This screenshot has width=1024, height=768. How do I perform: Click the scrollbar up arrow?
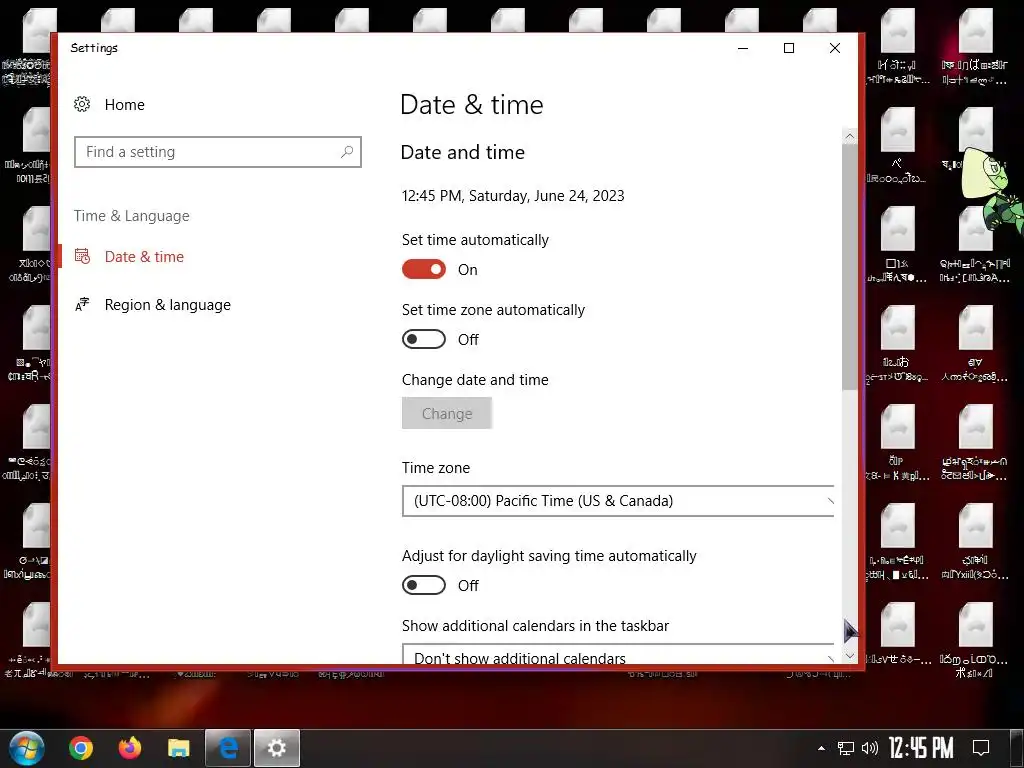[850, 136]
